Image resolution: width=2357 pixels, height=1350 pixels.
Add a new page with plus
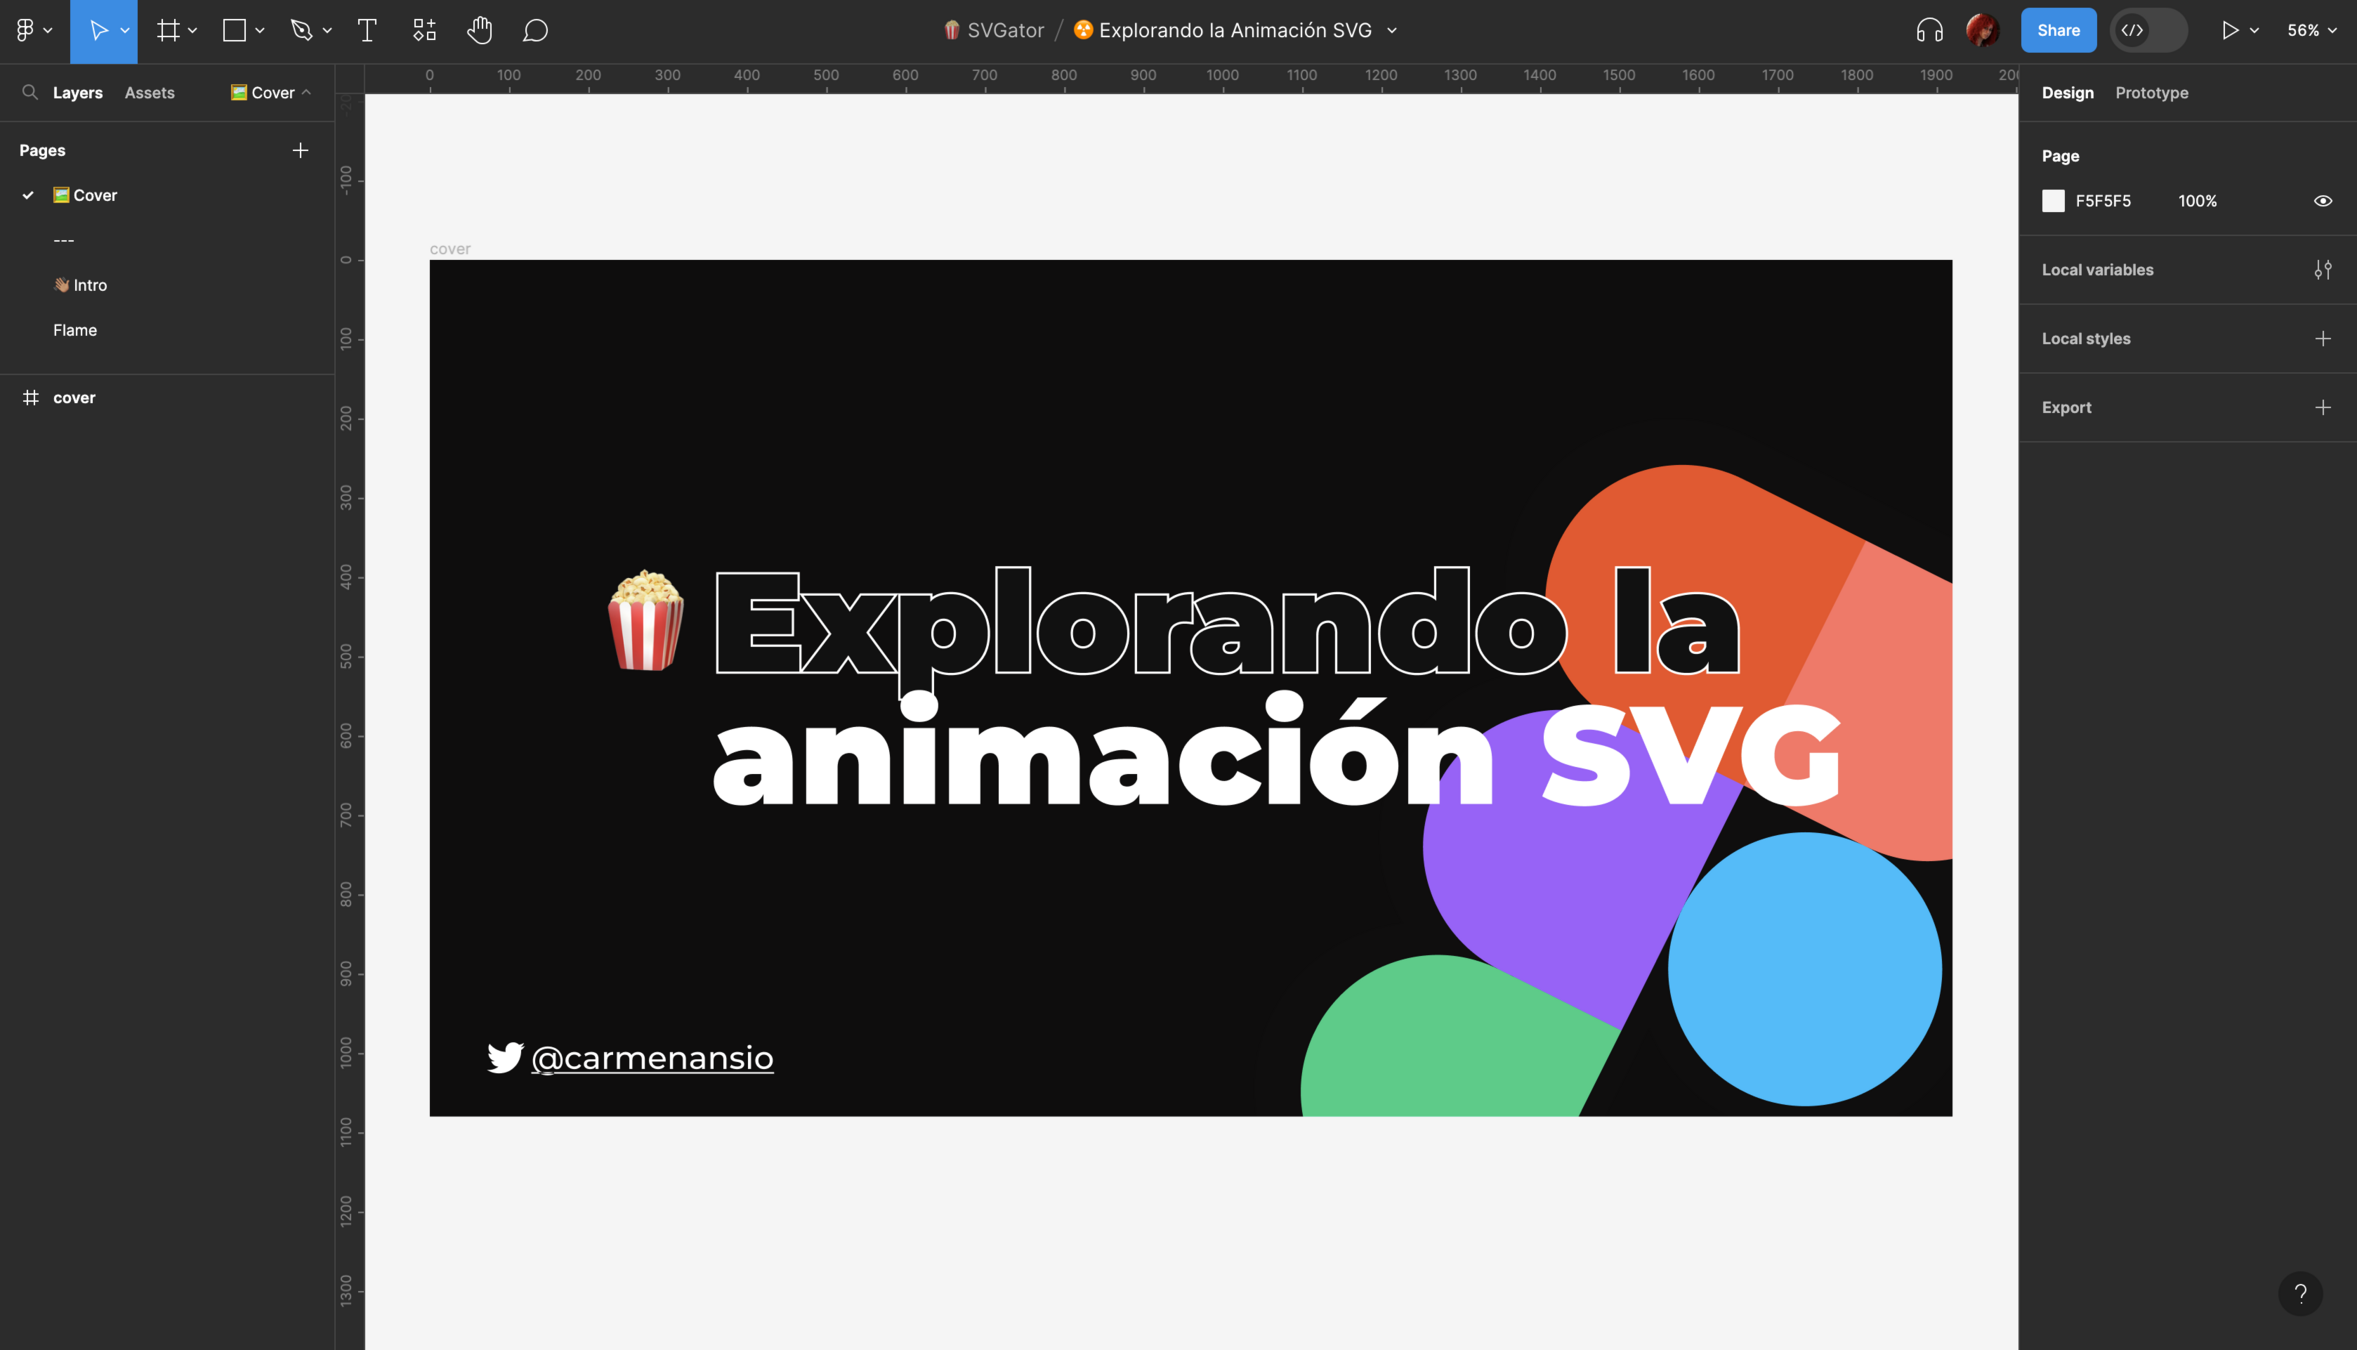tap(300, 150)
